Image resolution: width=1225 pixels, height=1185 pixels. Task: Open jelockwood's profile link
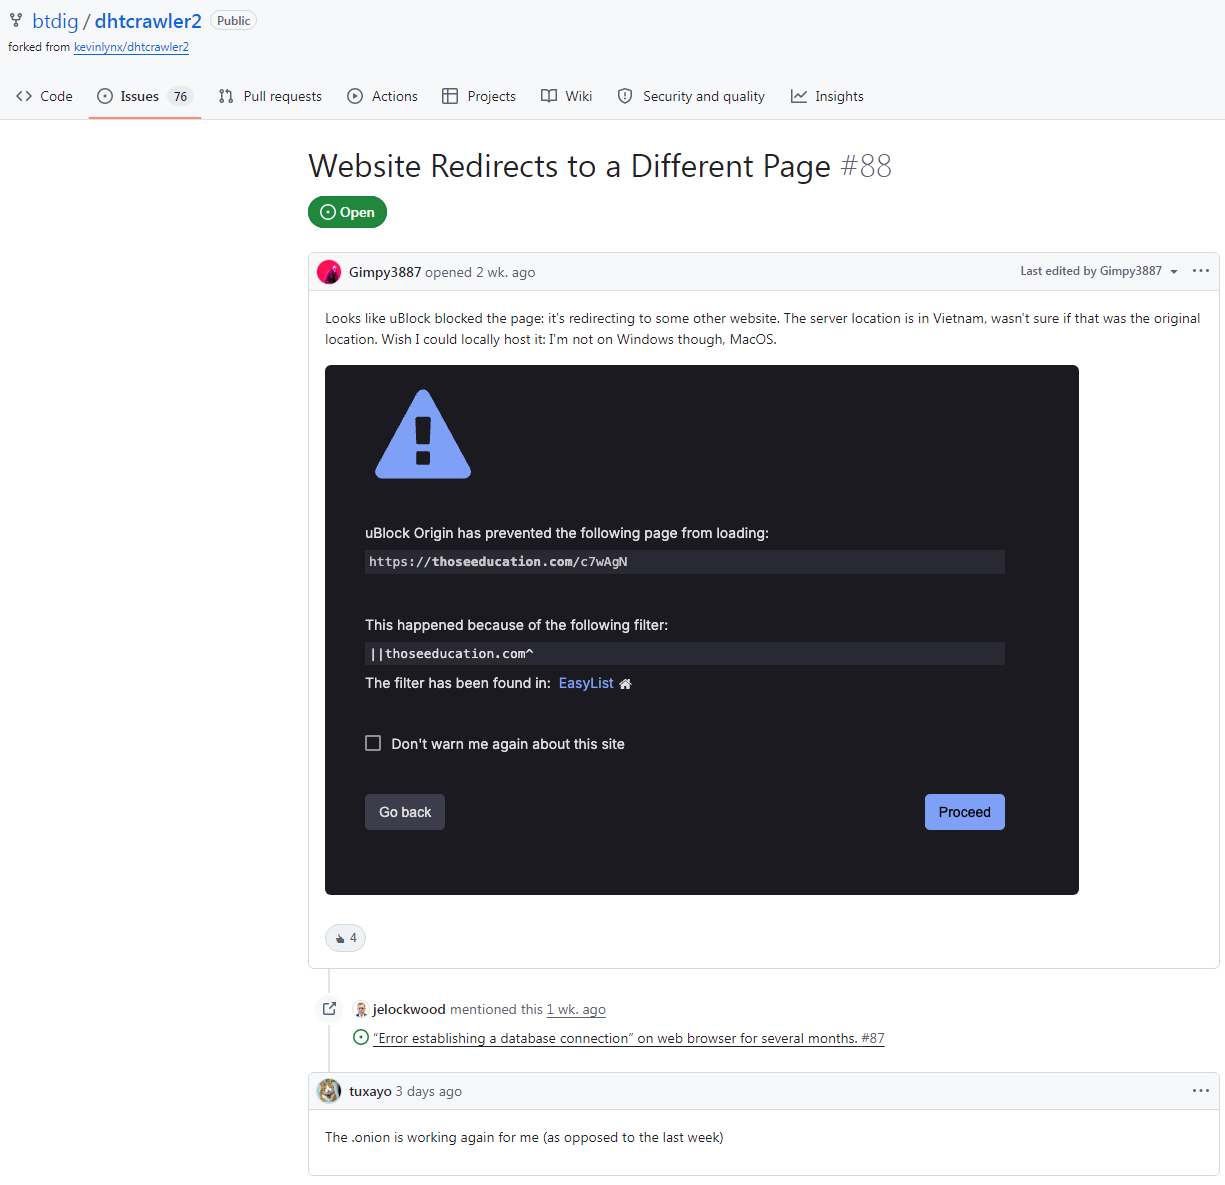click(409, 1009)
